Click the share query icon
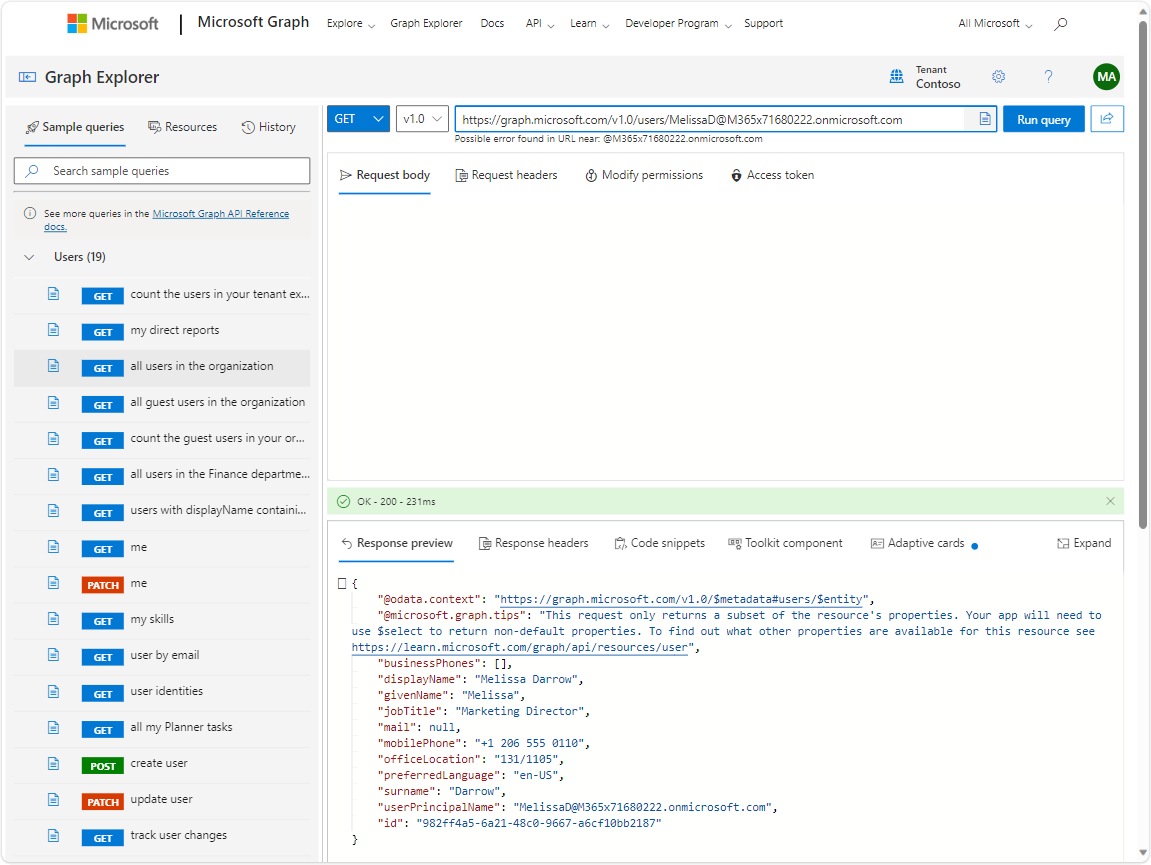This screenshot has height=865, width=1151. tap(1107, 119)
